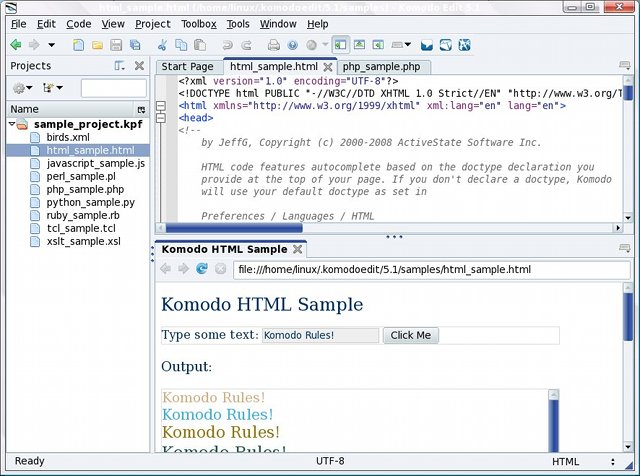Open the project tools dropdown beside the gear
Viewport: 640px width, 476px height.
(x=53, y=88)
